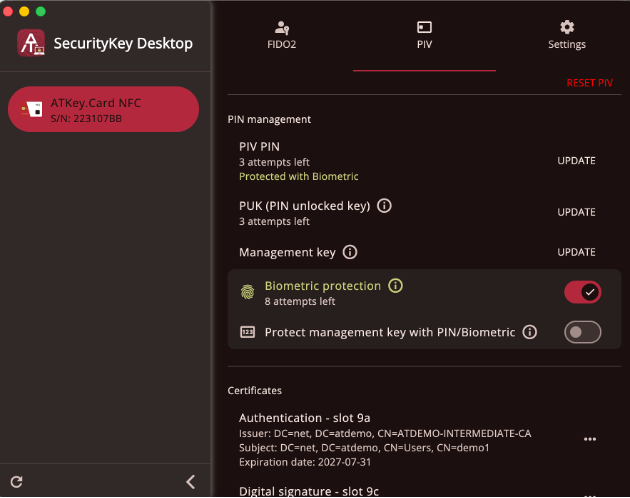Click the PIN pad icon beside Protect management key
This screenshot has width=630, height=498.
tap(248, 332)
